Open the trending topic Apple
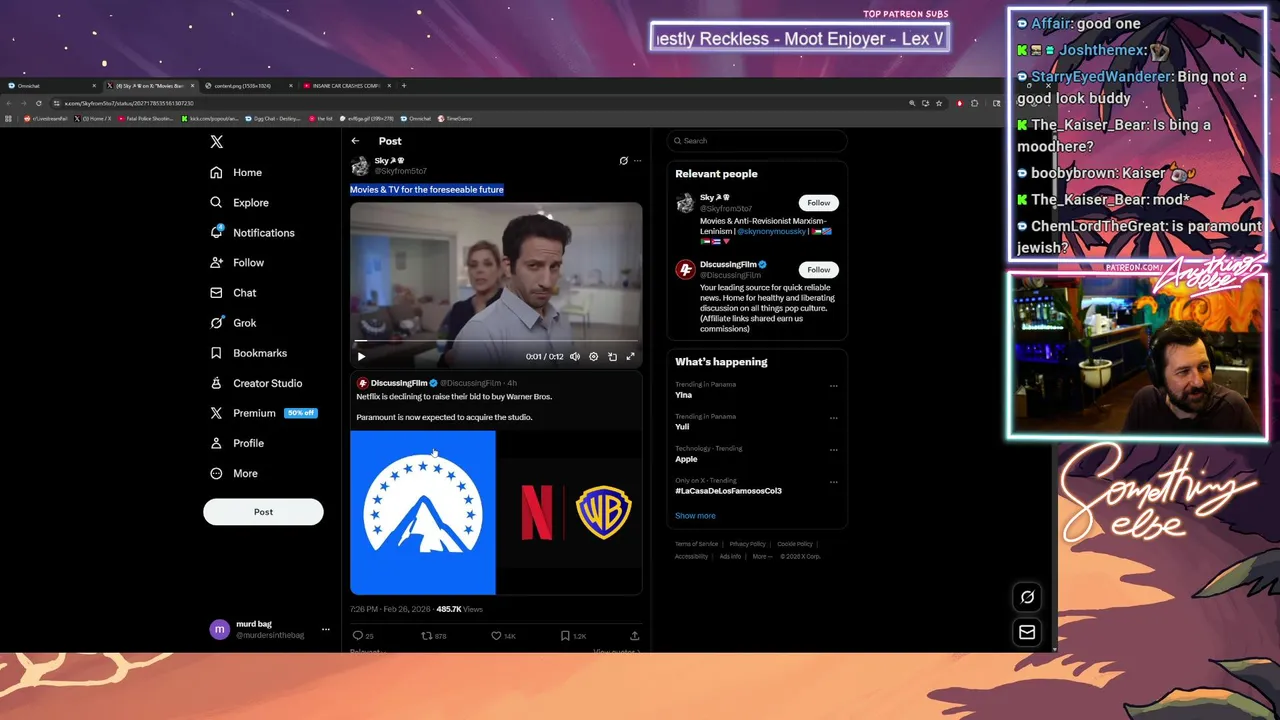 coord(687,459)
